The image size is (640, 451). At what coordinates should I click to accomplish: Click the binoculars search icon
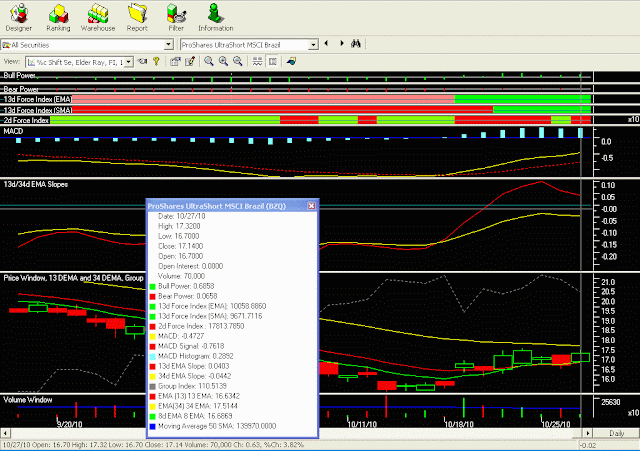point(356,44)
